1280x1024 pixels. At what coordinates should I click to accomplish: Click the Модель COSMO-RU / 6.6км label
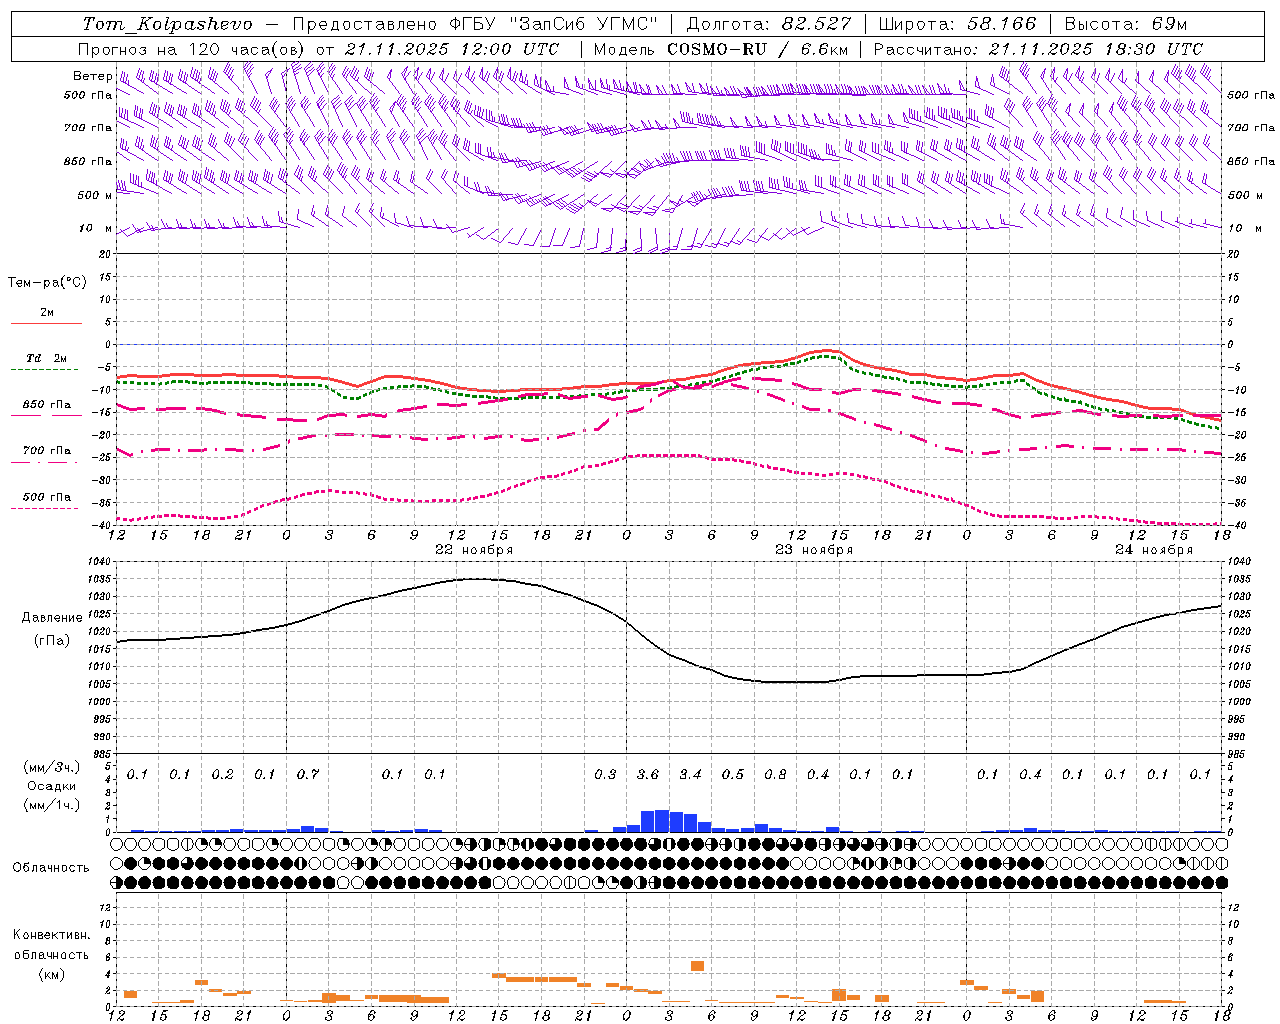point(721,49)
